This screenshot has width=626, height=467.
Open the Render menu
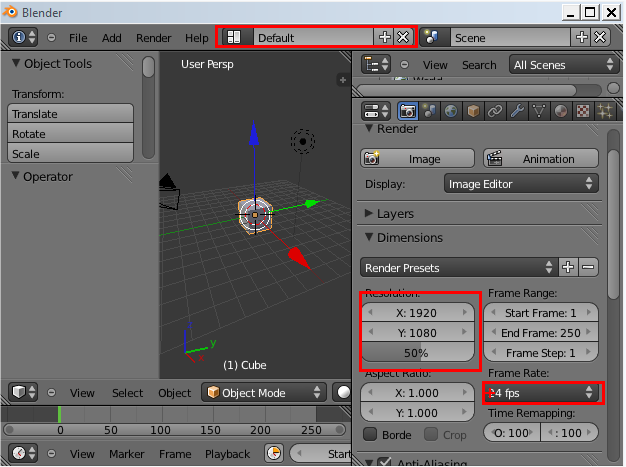[x=153, y=38]
